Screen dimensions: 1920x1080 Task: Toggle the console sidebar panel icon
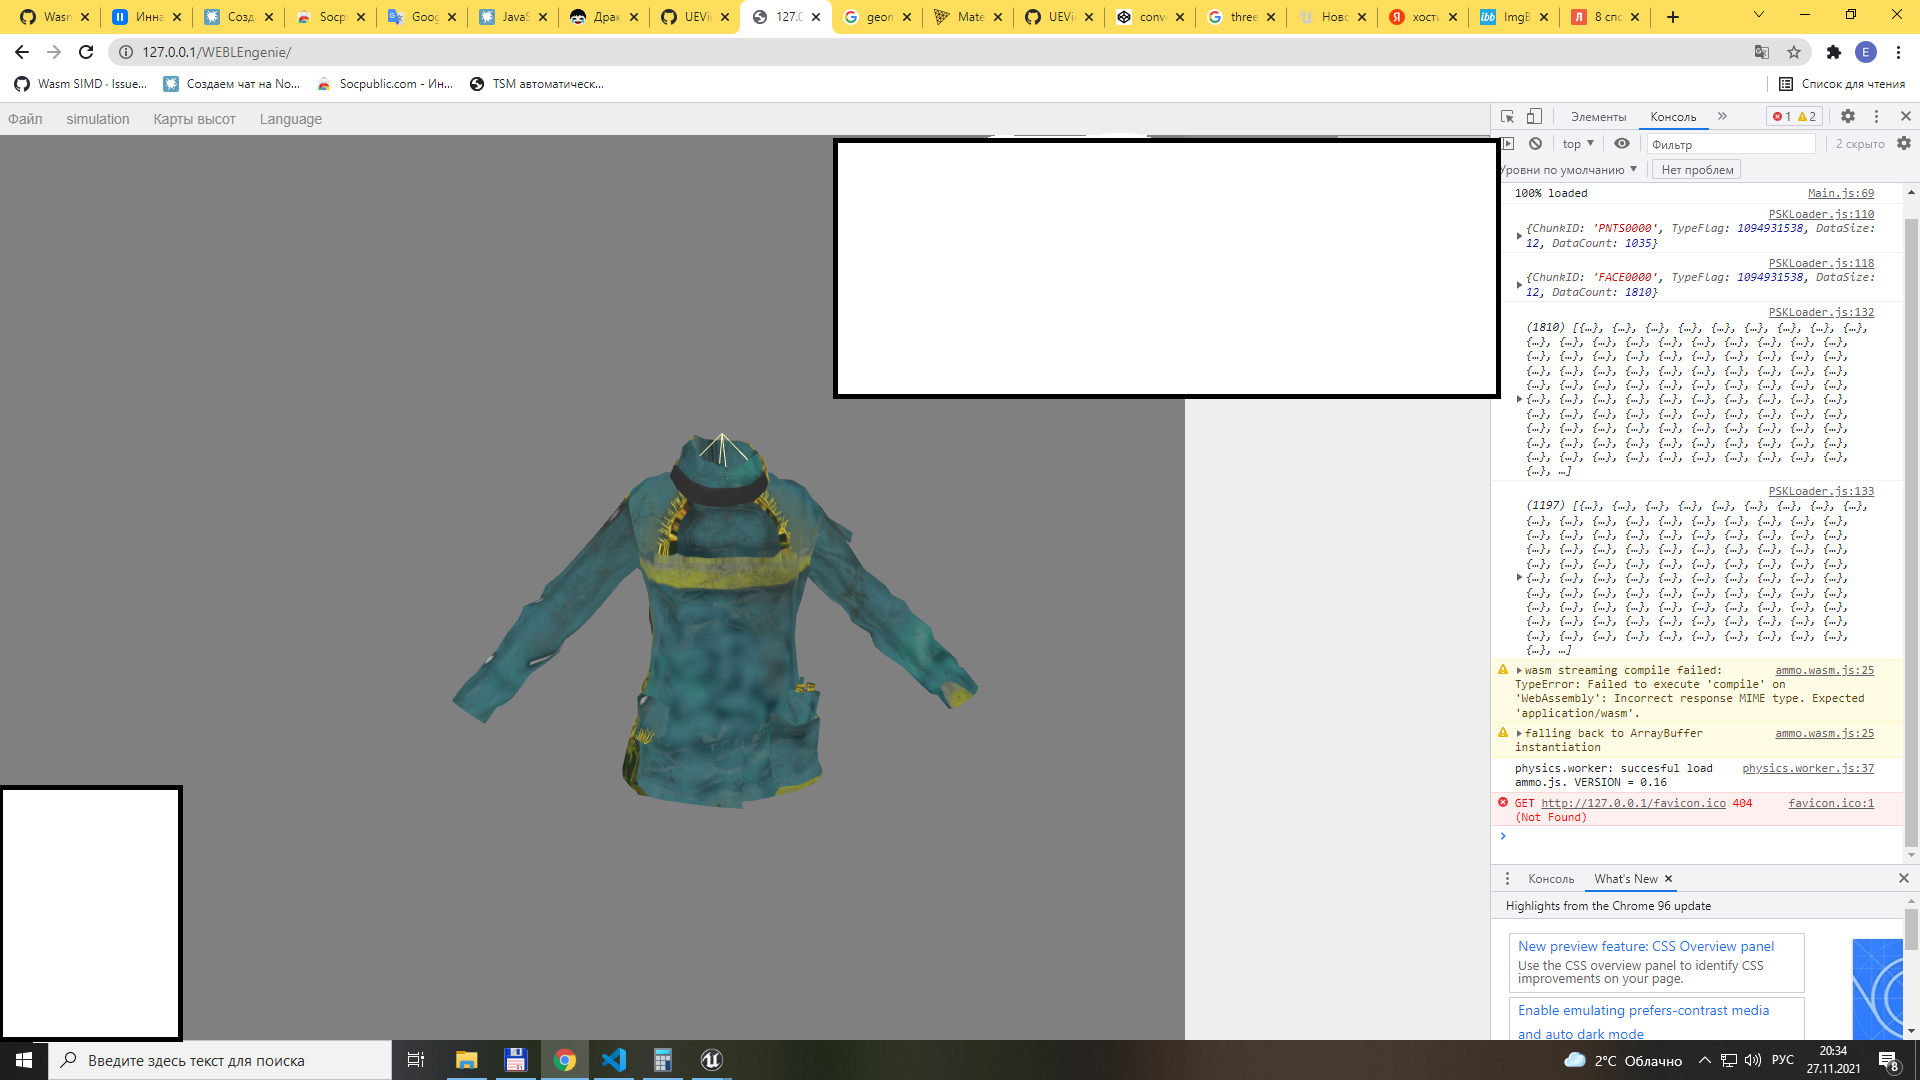[1508, 144]
